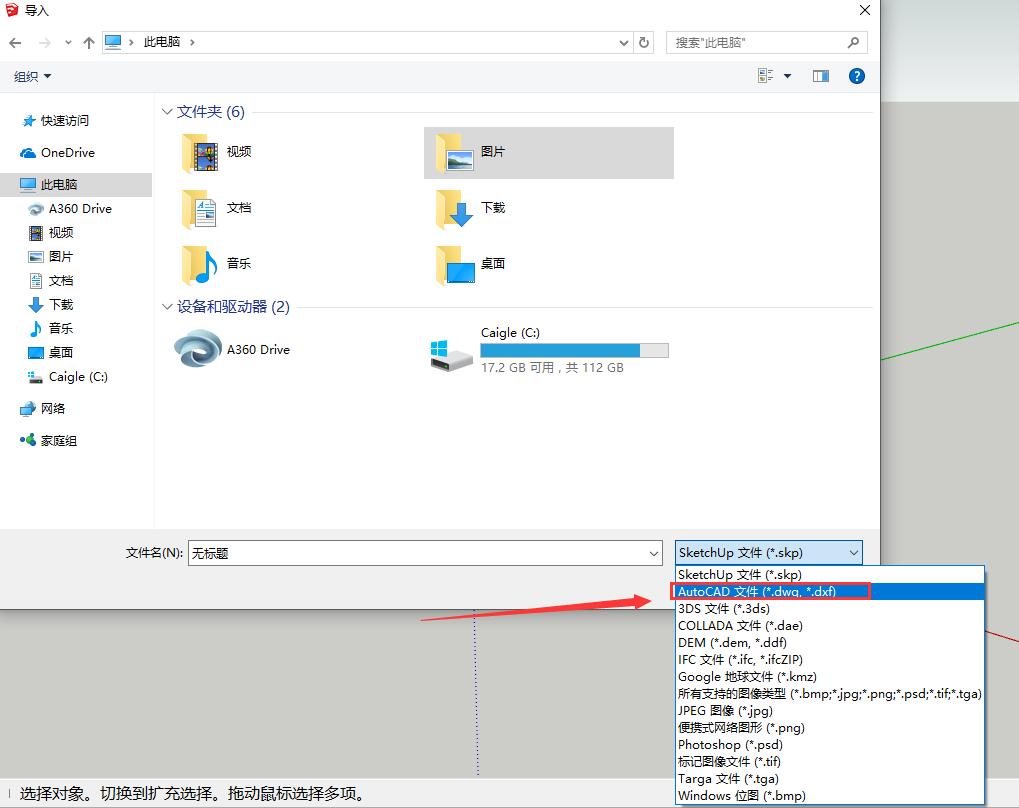Open 下载 in the sidebar tree
The width and height of the screenshot is (1019, 808).
tap(51, 304)
